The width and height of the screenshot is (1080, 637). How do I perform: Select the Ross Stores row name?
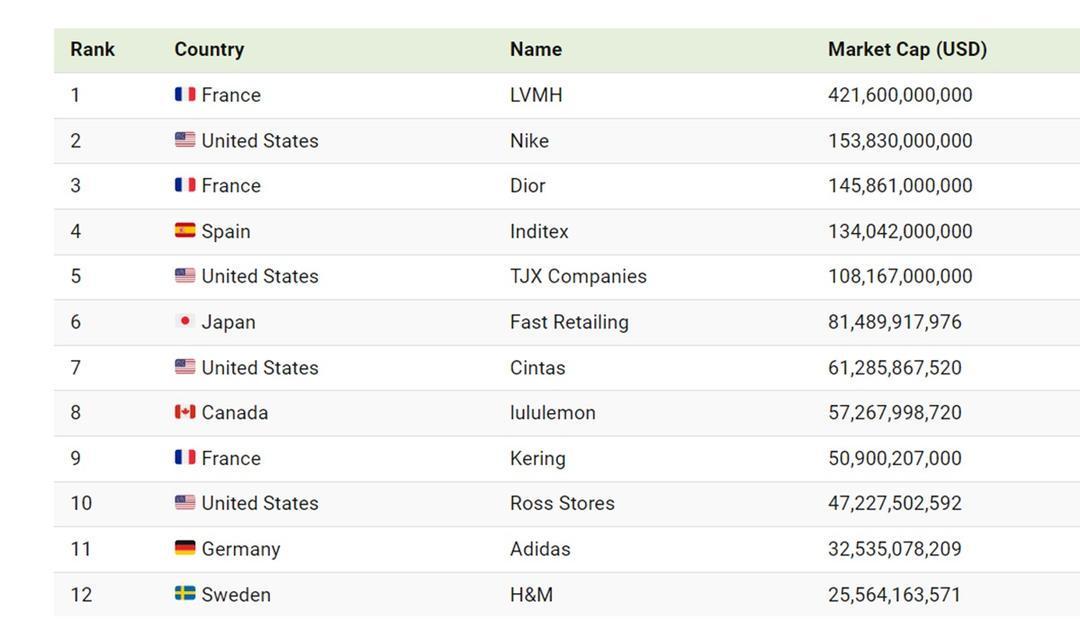click(x=562, y=503)
